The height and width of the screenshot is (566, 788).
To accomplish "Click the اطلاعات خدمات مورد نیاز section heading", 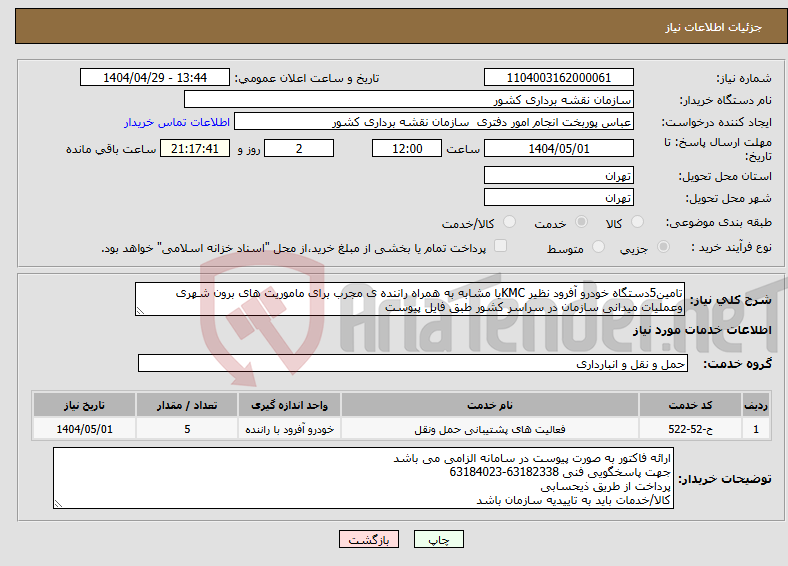I will click(x=702, y=330).
